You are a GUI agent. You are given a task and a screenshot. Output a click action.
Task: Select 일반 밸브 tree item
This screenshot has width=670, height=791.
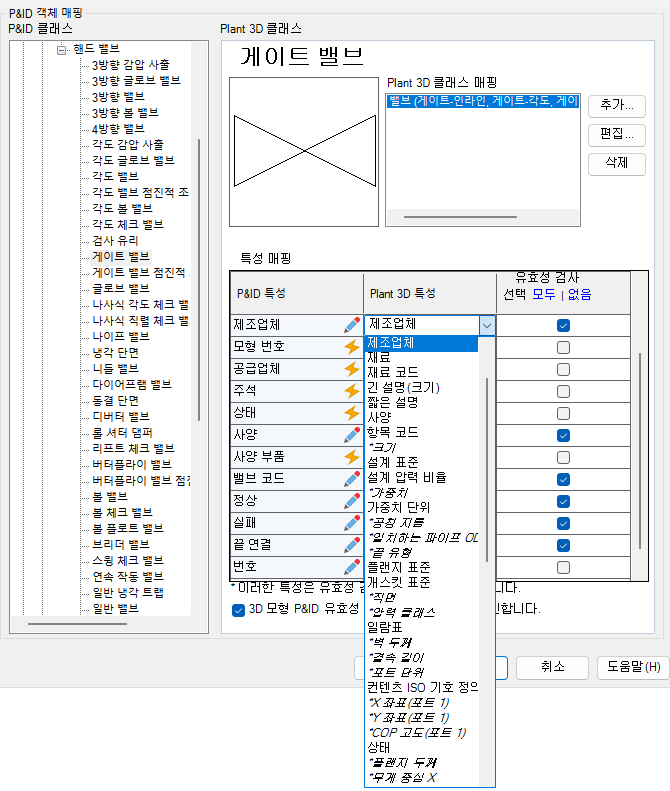115,609
